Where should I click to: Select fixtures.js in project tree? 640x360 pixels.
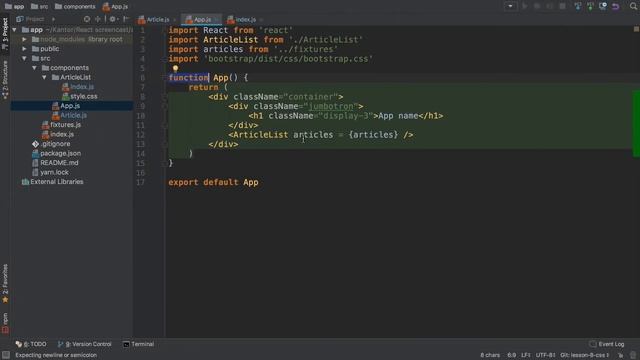61,124
